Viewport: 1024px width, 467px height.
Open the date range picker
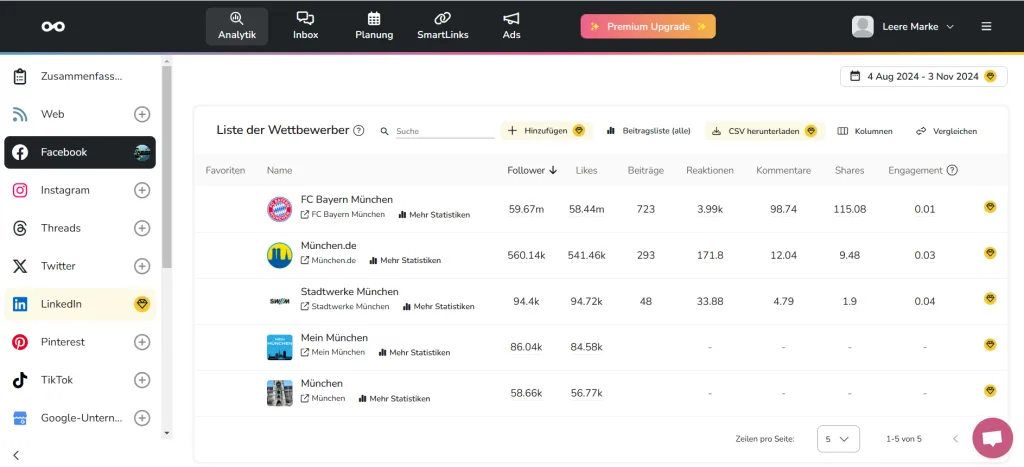tap(923, 76)
